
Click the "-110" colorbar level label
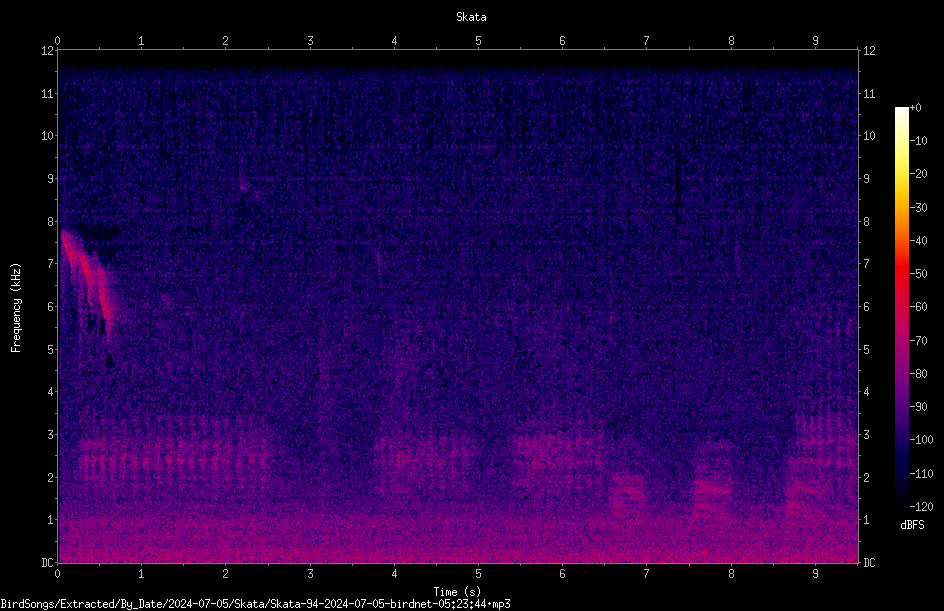pos(921,474)
